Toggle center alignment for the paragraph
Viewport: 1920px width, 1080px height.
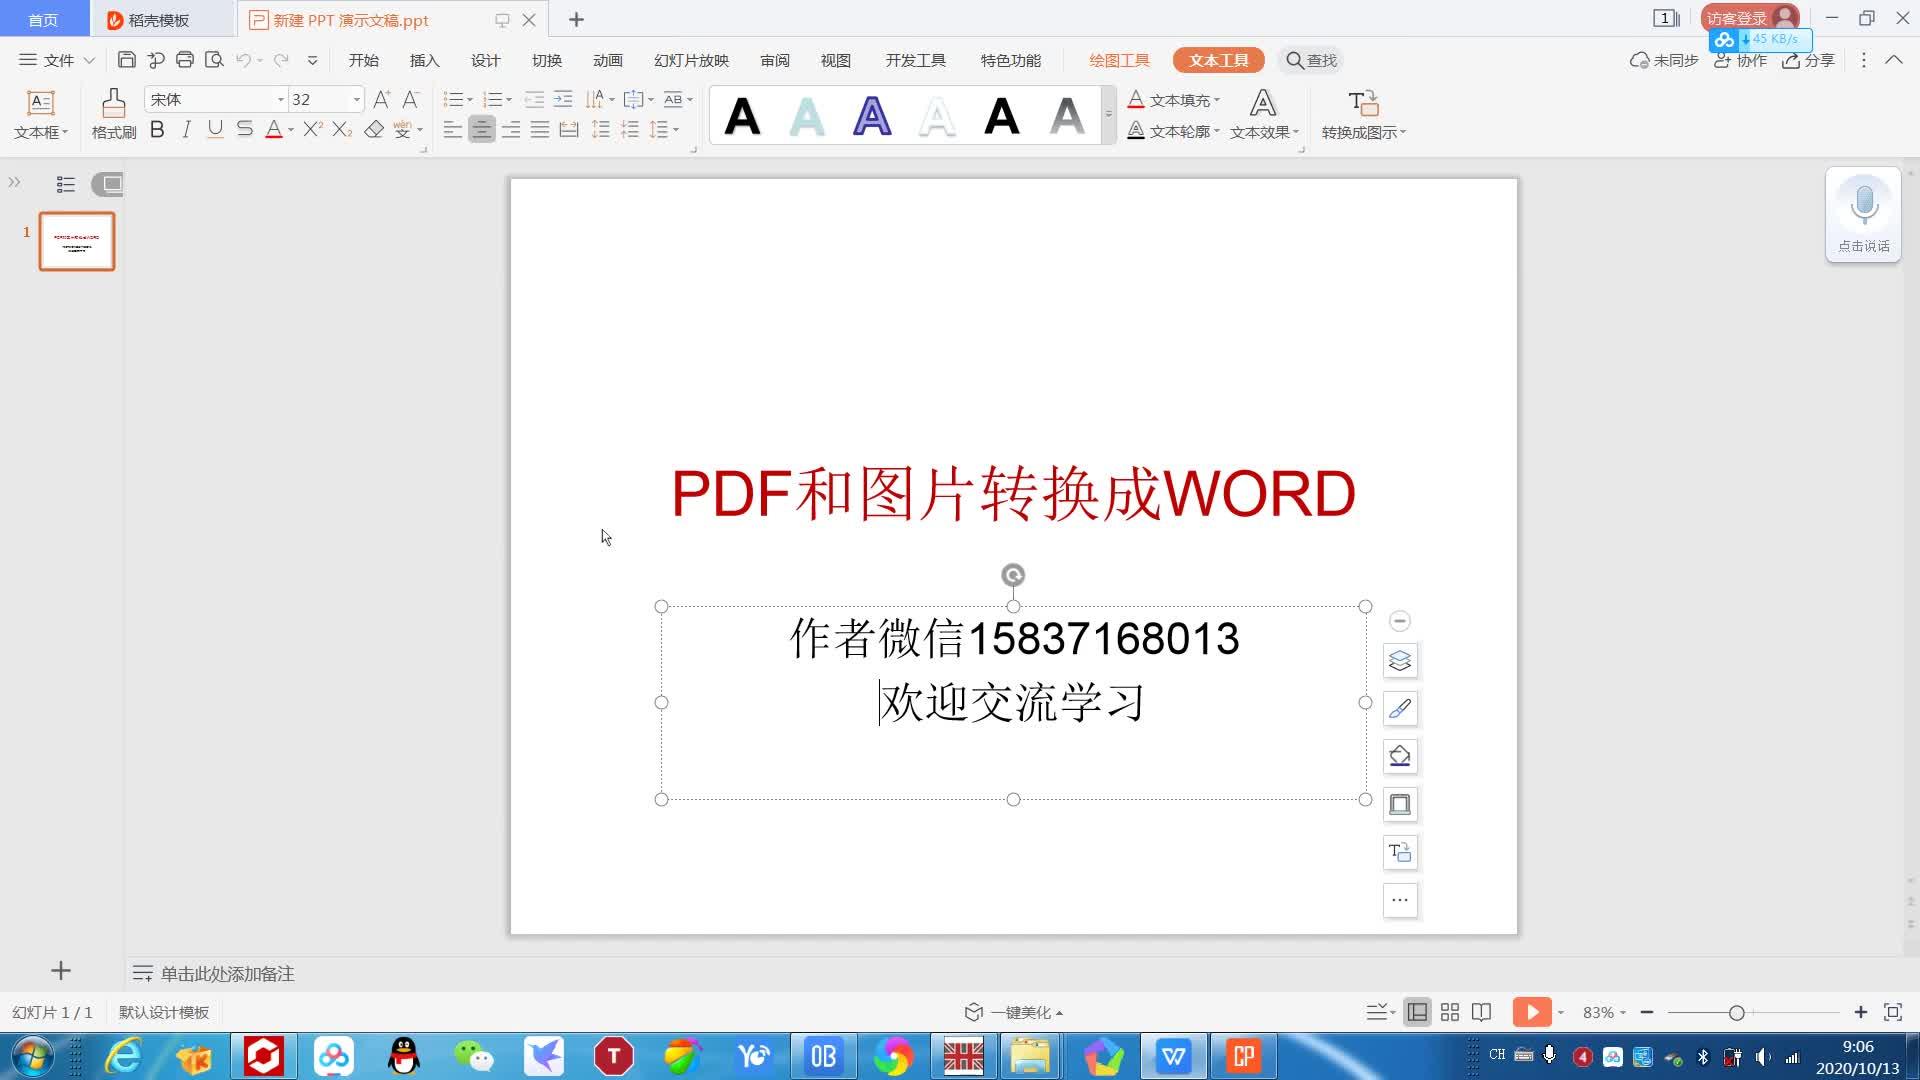pos(482,129)
